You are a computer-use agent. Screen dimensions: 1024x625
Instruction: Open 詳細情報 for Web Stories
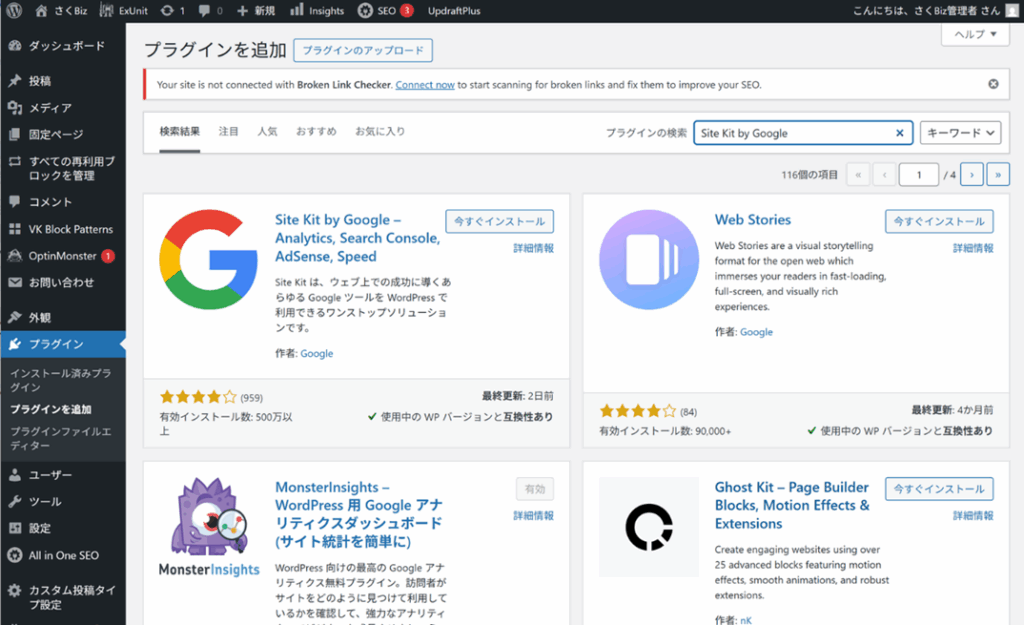(x=973, y=248)
